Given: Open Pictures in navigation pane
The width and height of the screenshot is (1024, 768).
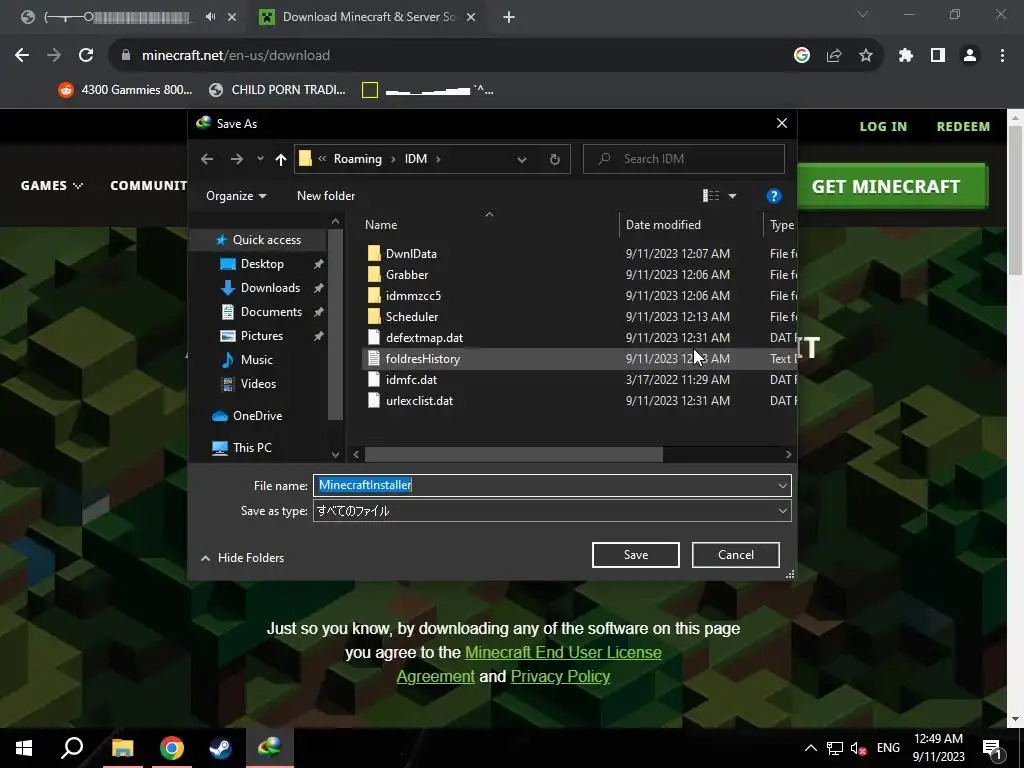Looking at the screenshot, I should click(261, 336).
